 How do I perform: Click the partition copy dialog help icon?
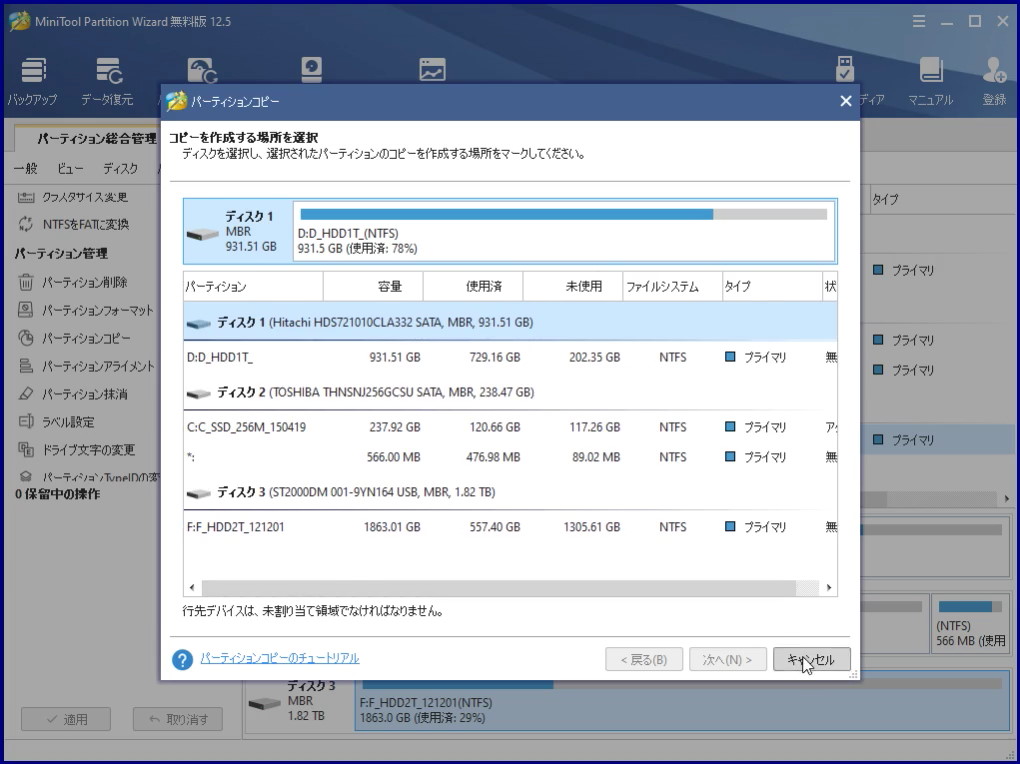point(182,659)
